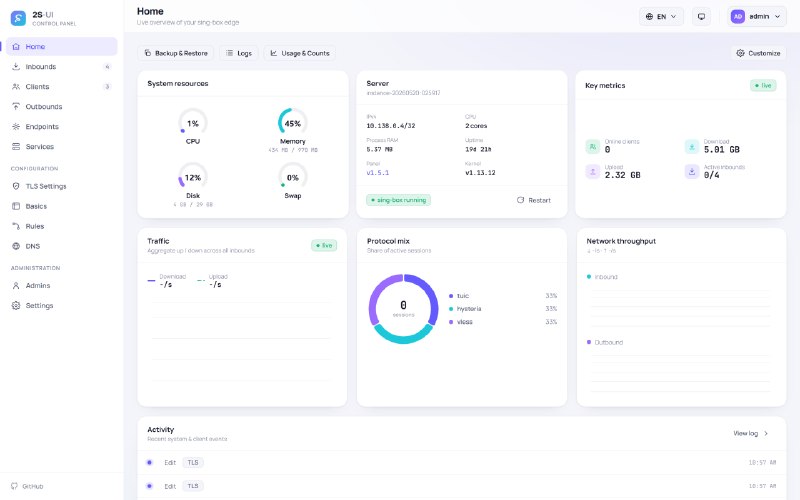Click the Upload metric icon
The image size is (800, 500).
(592, 171)
